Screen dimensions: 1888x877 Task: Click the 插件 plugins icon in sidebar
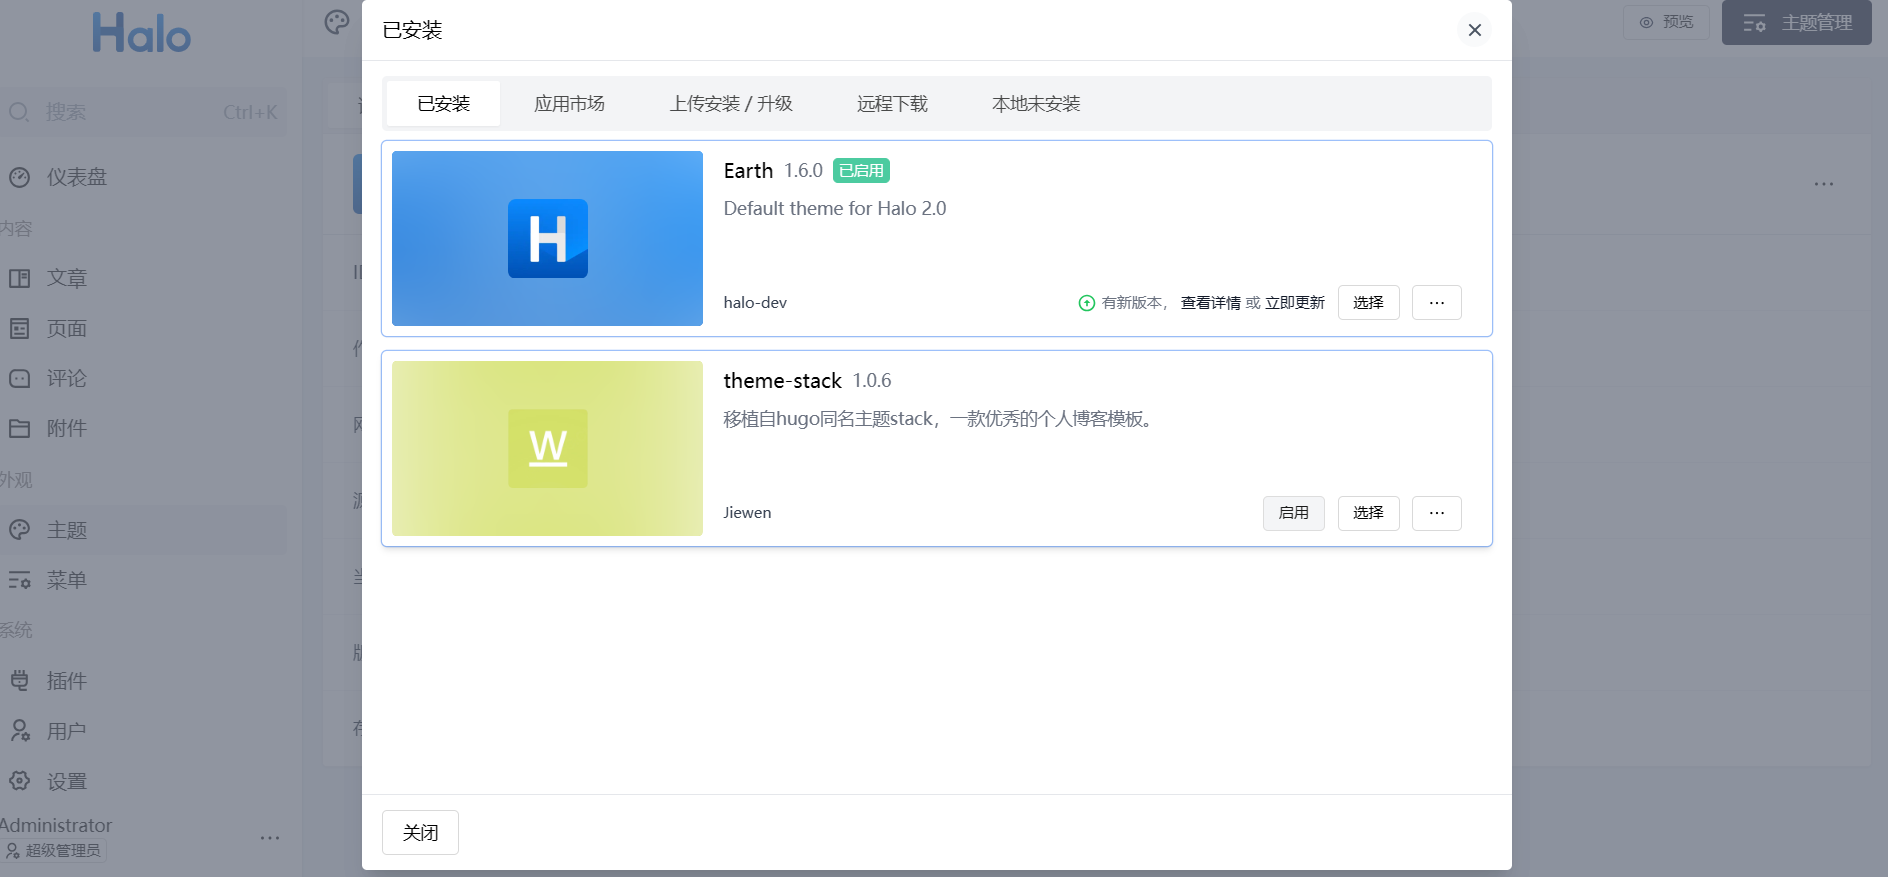tap(20, 681)
